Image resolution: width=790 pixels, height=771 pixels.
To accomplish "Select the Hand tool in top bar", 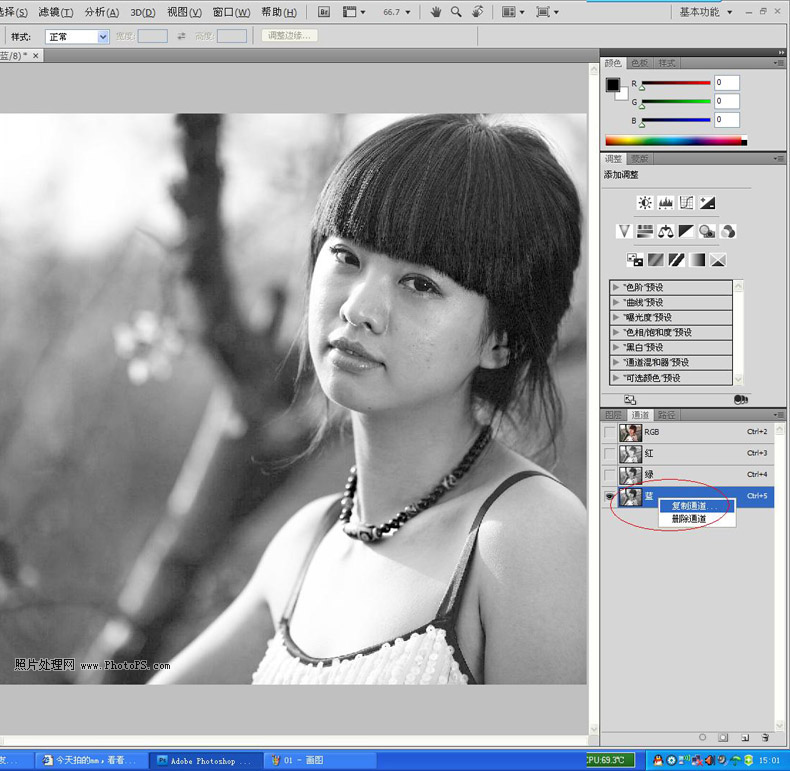I will click(x=436, y=12).
